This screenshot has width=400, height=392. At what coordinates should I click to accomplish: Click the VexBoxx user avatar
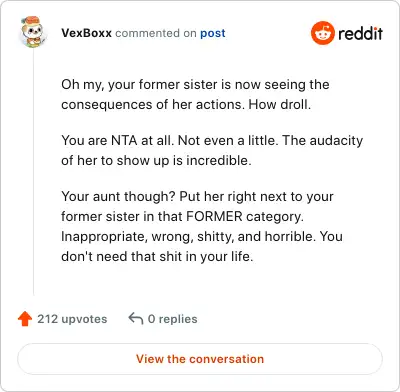point(32,32)
